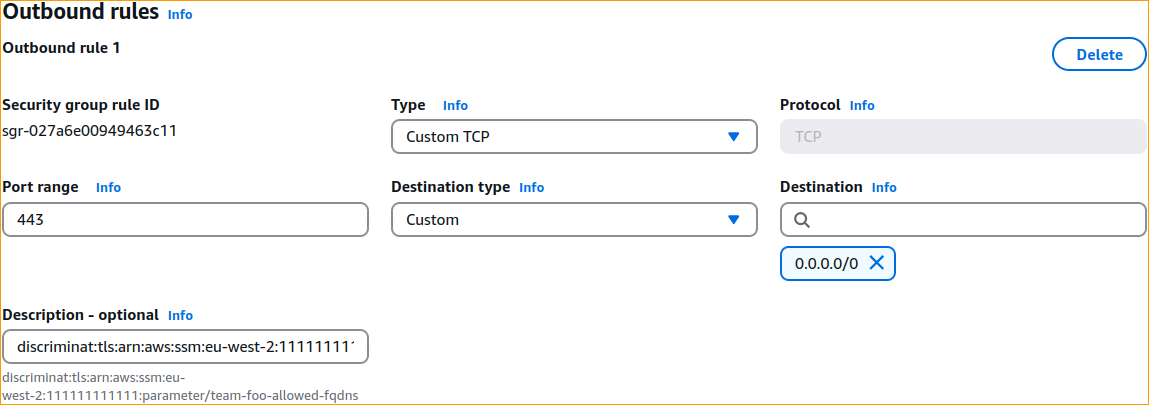
Task: Click the 0.0.0.0/0 chip label
Action: tap(826, 263)
